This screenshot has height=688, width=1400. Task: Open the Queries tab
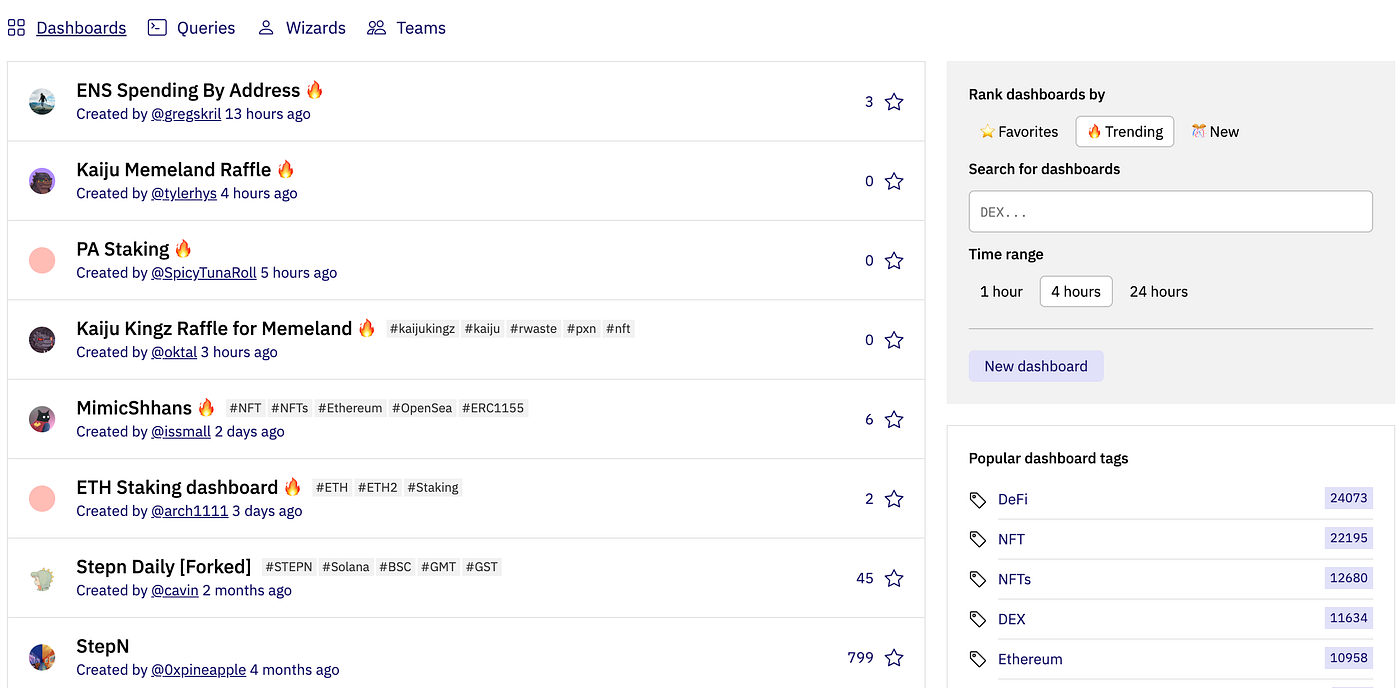point(206,28)
